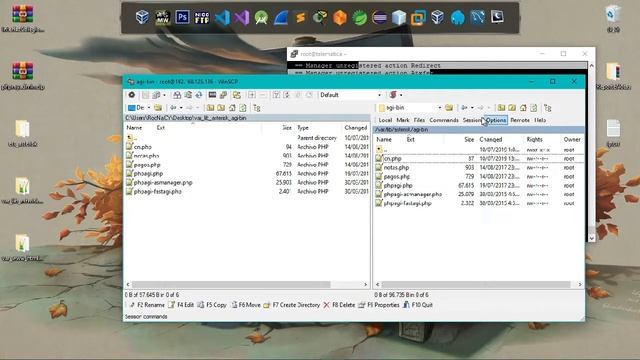
Task: Open the new session icon in toolbar
Action: pyautogui.click(x=393, y=95)
